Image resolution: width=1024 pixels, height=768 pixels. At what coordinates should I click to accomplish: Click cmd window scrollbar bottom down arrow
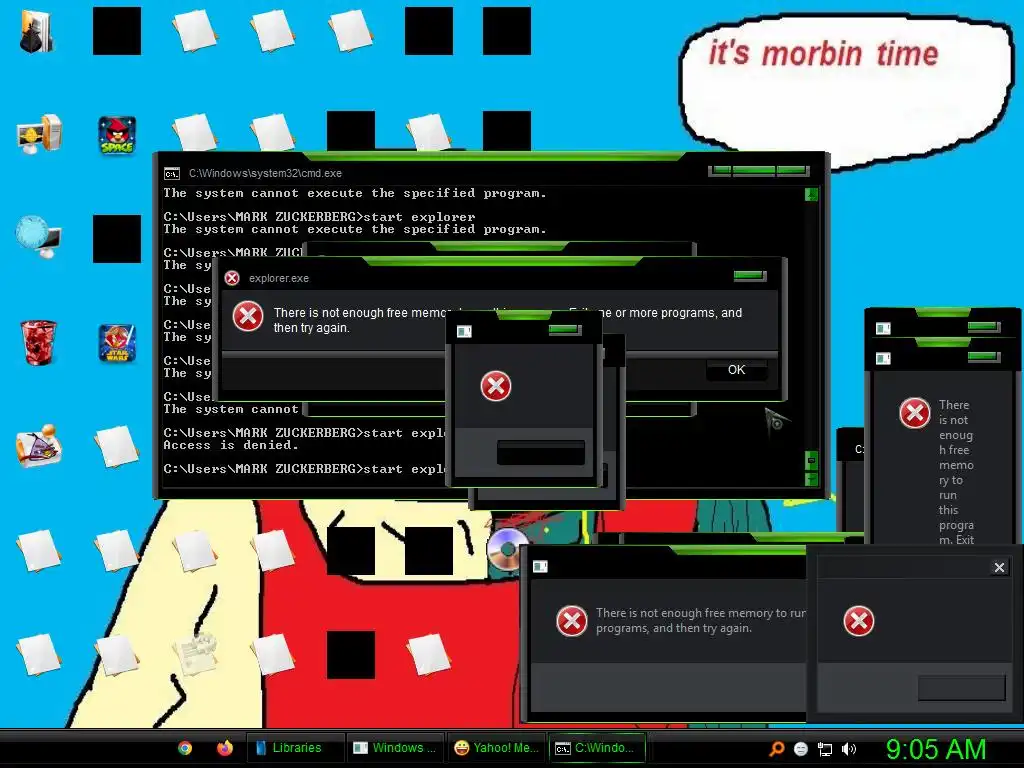coord(811,479)
